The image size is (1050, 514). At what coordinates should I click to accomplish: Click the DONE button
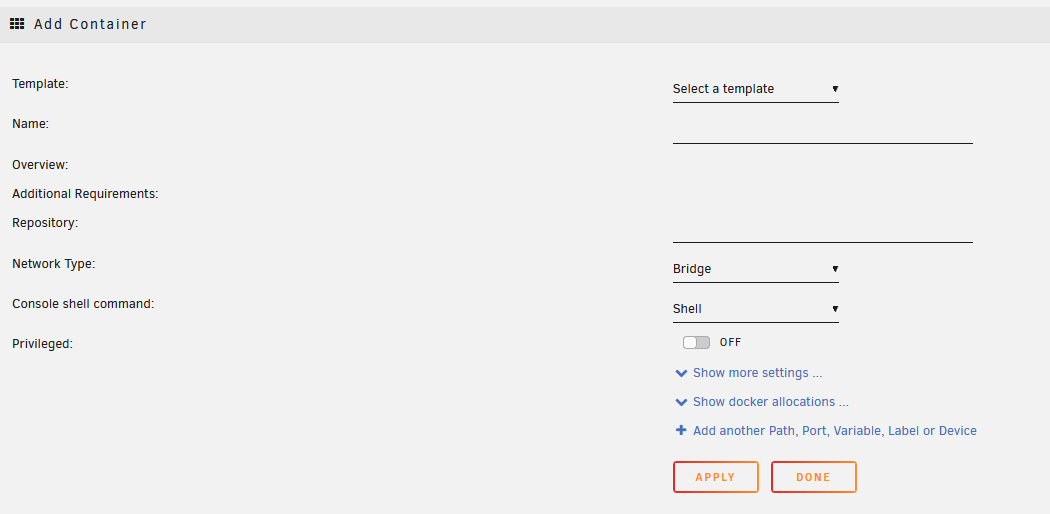coord(814,477)
